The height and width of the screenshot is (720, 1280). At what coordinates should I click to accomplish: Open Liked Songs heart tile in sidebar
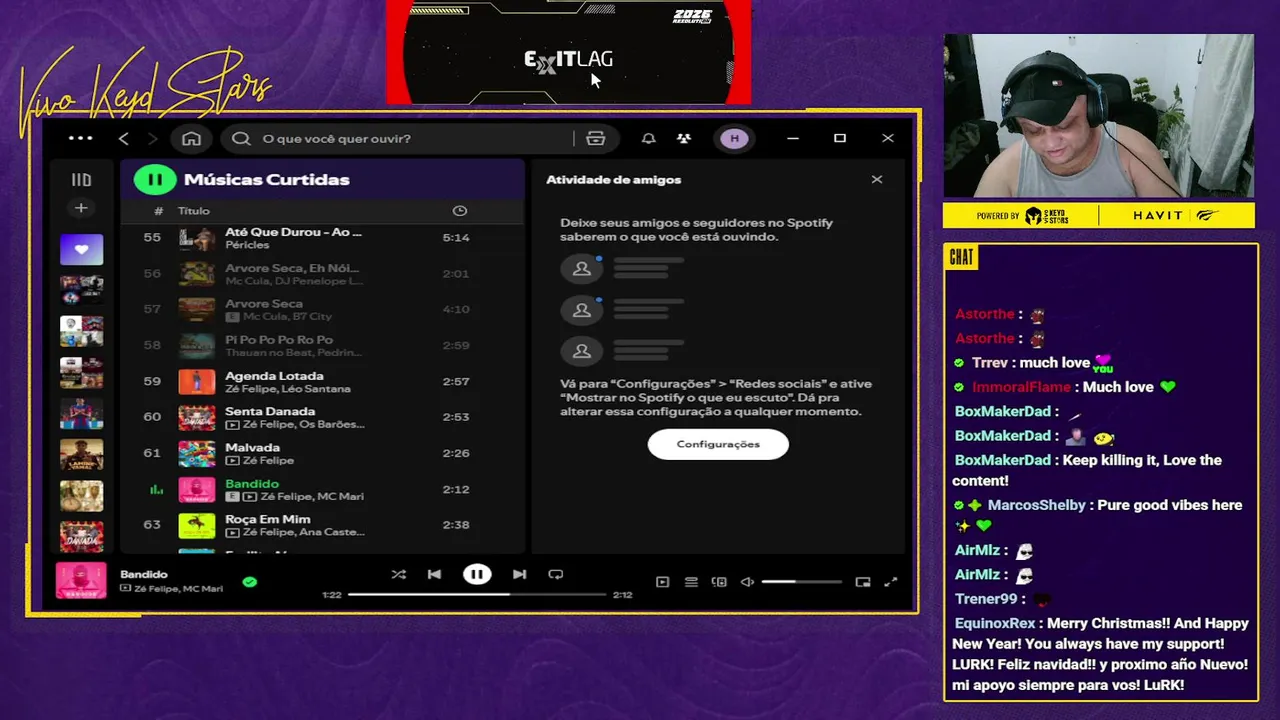[x=81, y=249]
